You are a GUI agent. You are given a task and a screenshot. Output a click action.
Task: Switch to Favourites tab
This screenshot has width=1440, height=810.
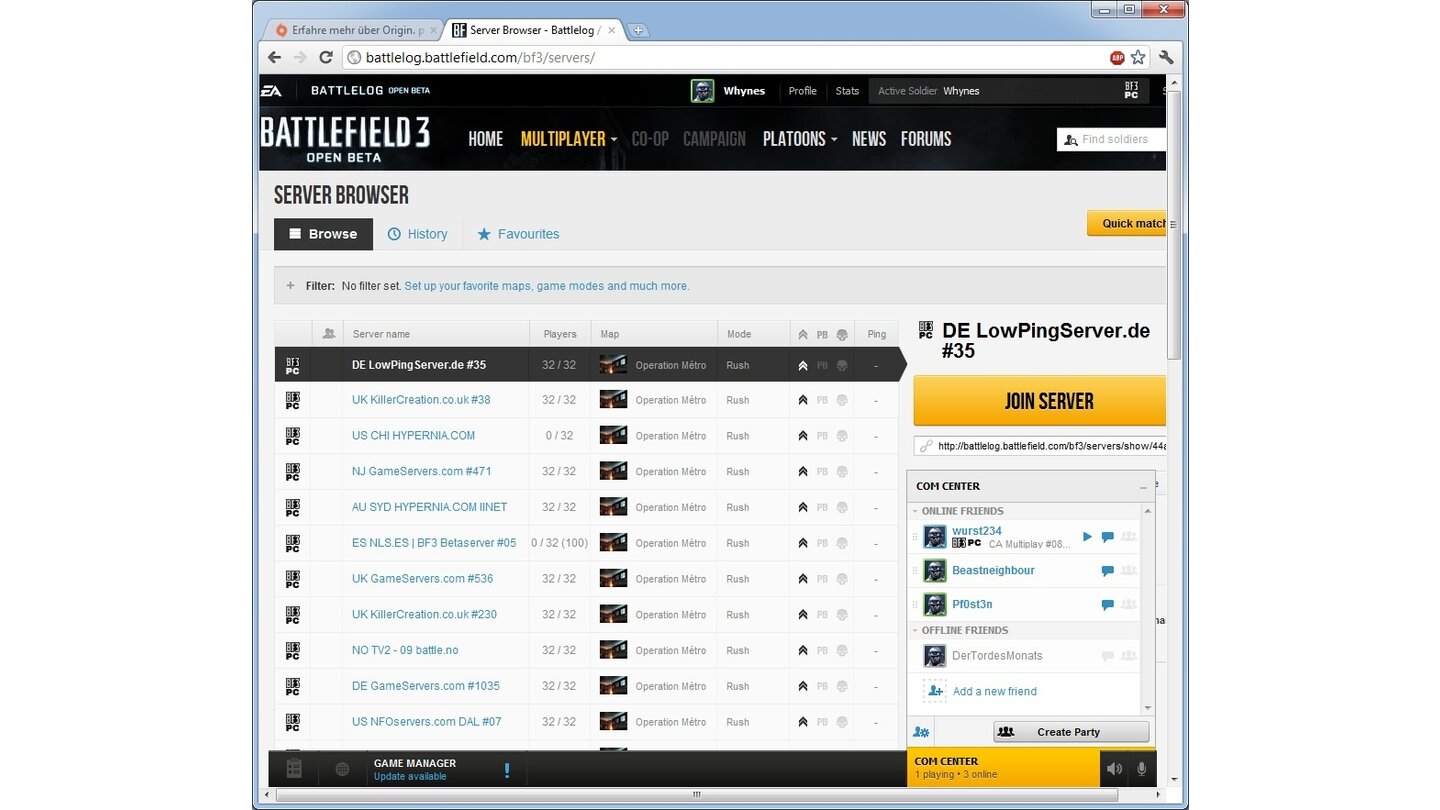pos(518,234)
